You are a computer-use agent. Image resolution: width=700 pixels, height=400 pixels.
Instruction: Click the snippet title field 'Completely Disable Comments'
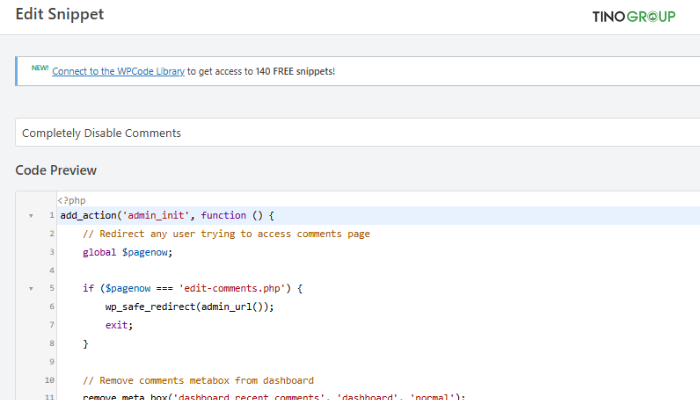click(x=358, y=133)
